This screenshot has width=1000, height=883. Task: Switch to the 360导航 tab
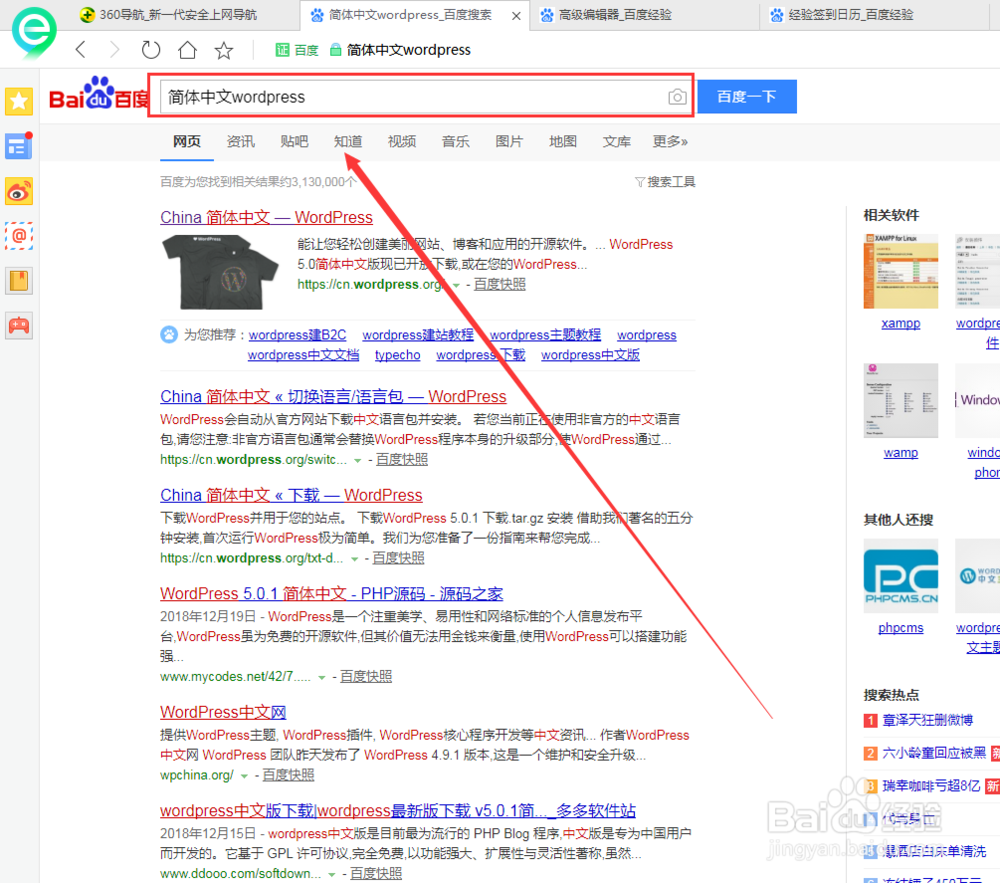(x=169, y=15)
